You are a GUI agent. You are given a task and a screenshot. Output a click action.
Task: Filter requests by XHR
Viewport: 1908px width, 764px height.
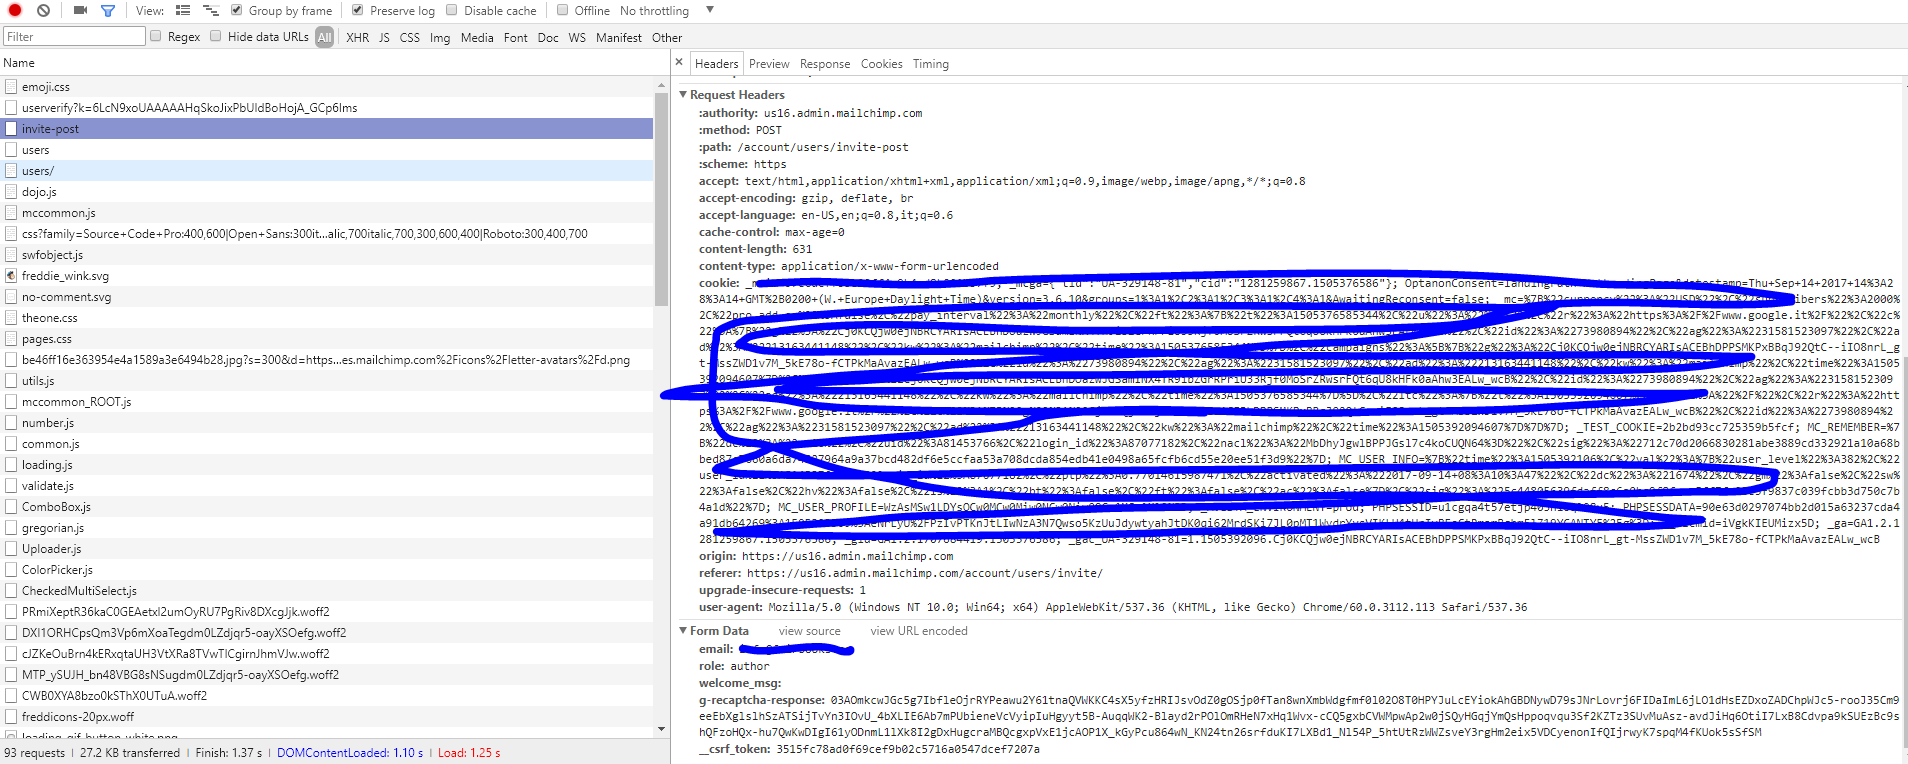pyautogui.click(x=357, y=37)
